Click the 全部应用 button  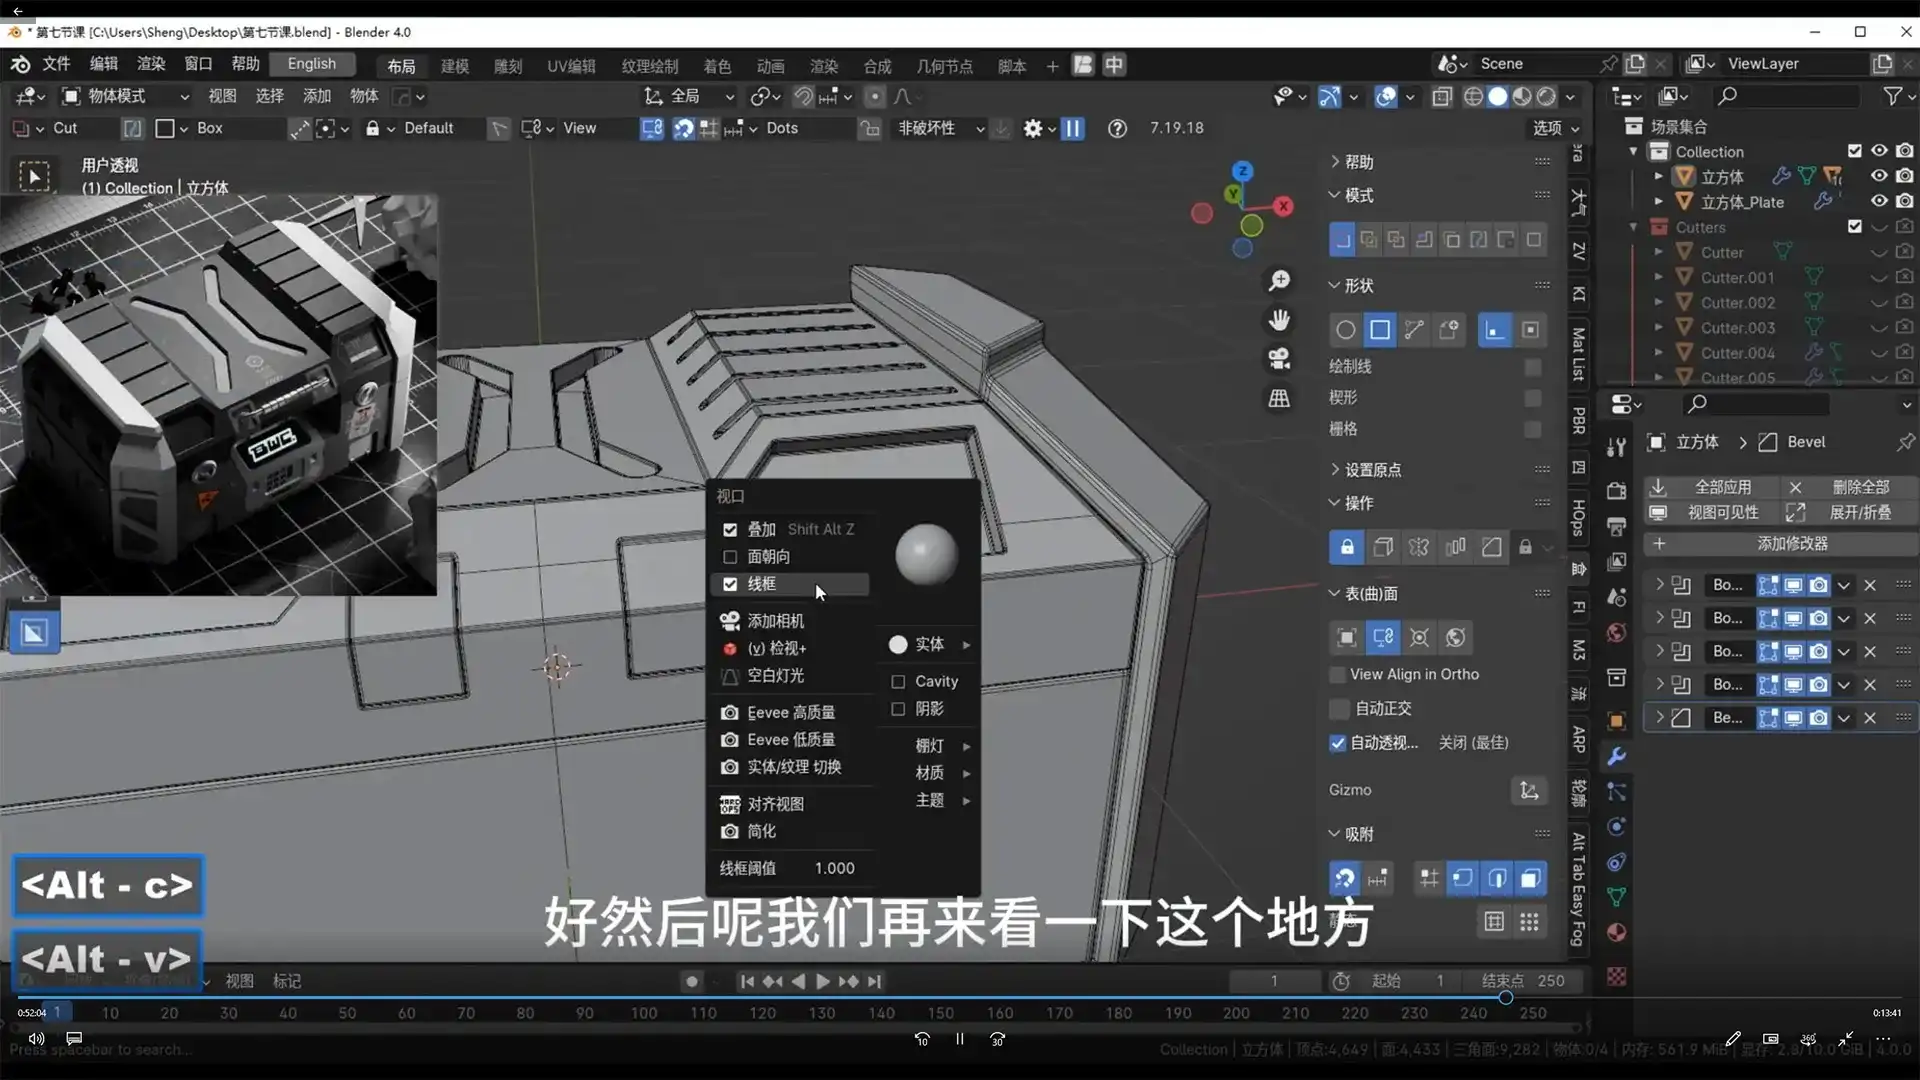click(x=1725, y=487)
